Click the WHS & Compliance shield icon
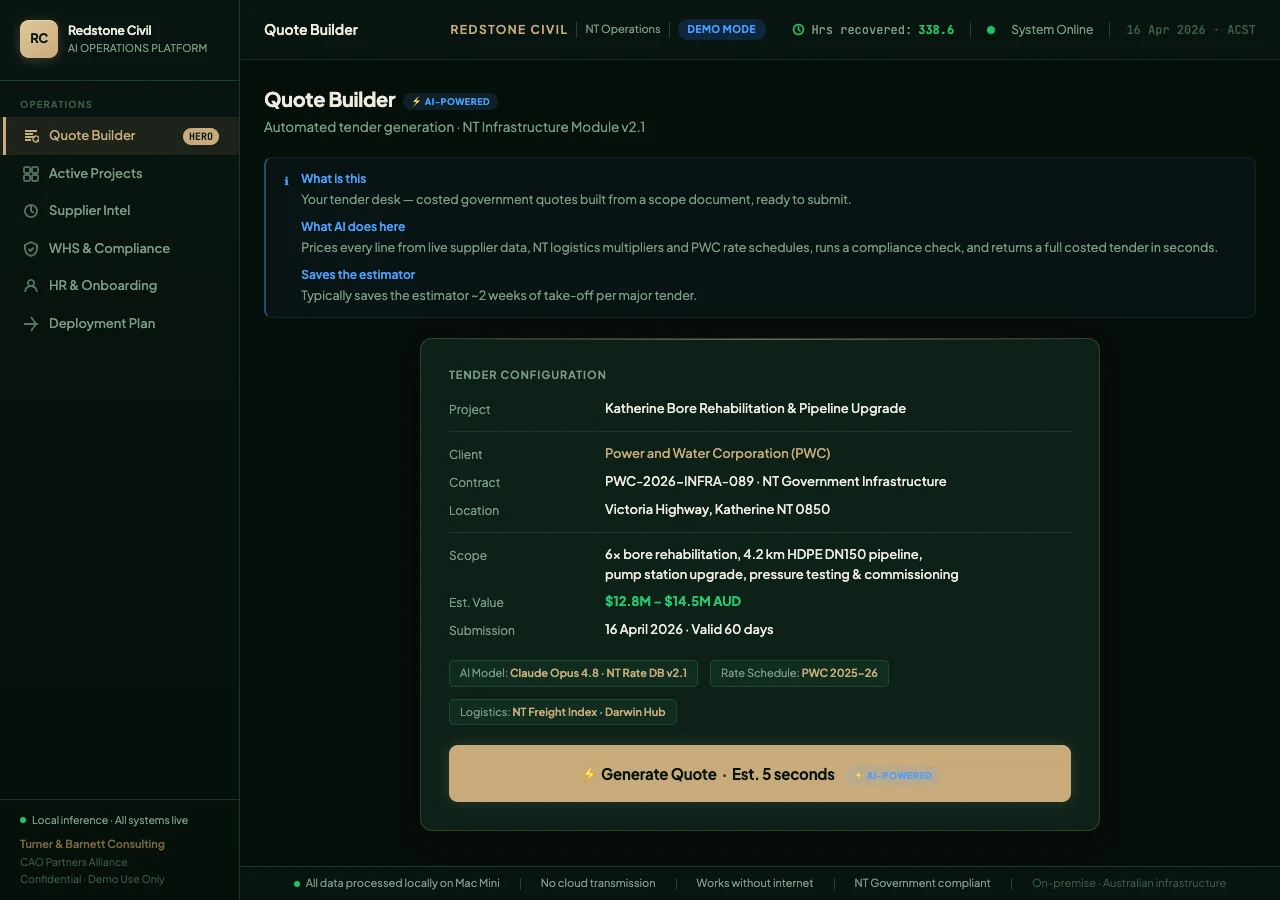This screenshot has width=1280, height=900. point(31,249)
